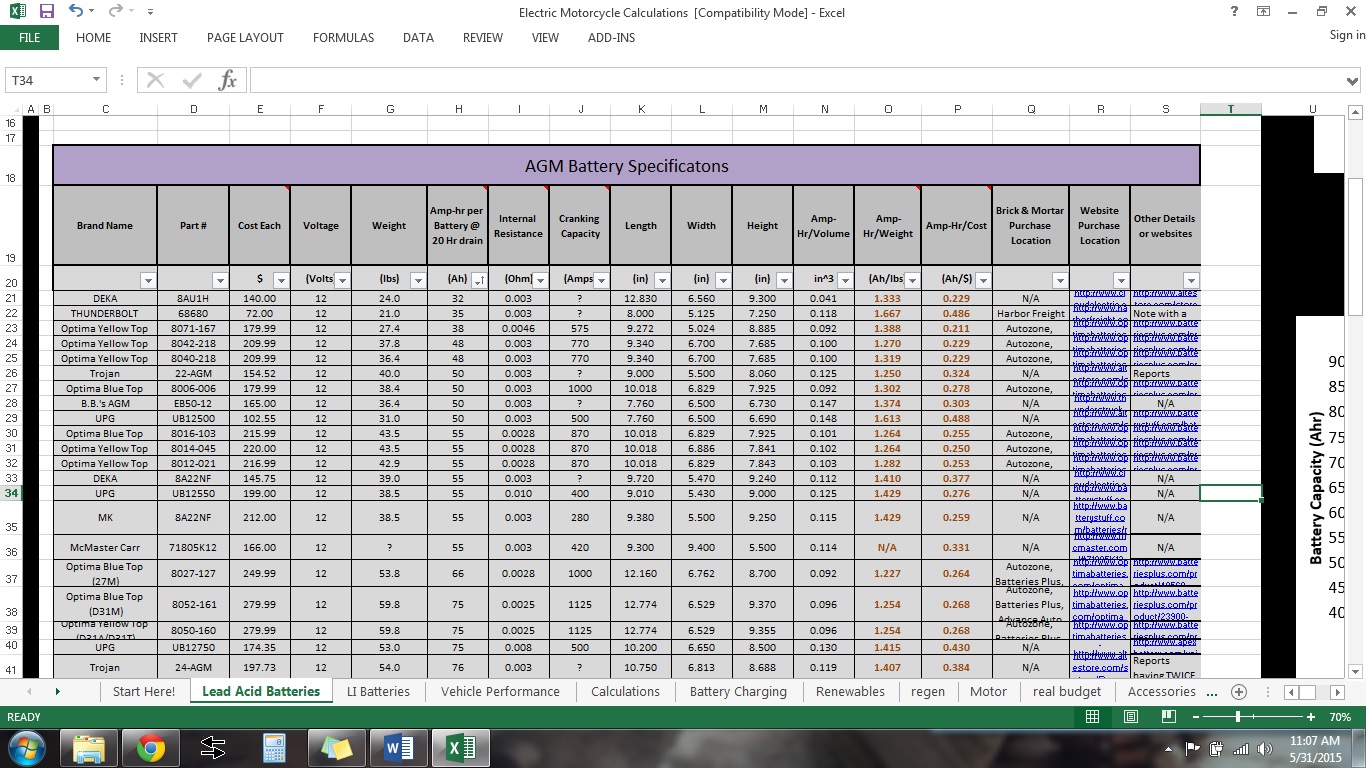Click the vertical scrollbar down arrow

click(1356, 673)
